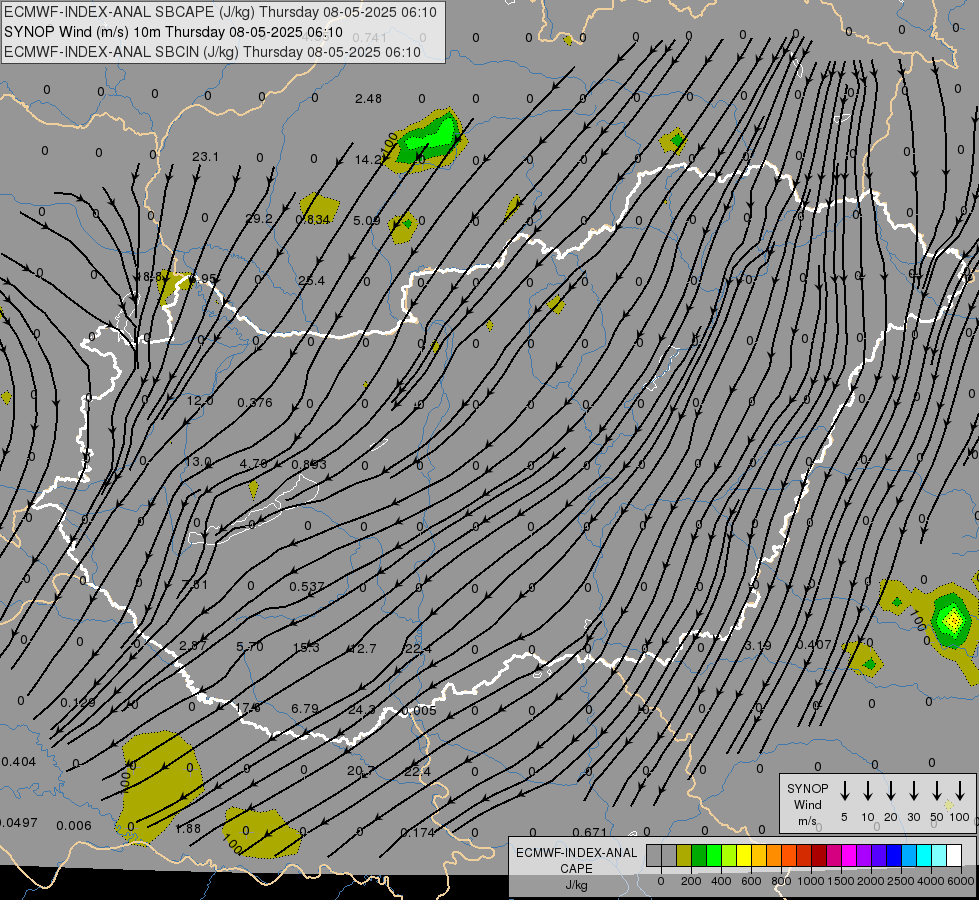Select the map value 13.0
Screen dimensions: 979x900
click(x=199, y=462)
